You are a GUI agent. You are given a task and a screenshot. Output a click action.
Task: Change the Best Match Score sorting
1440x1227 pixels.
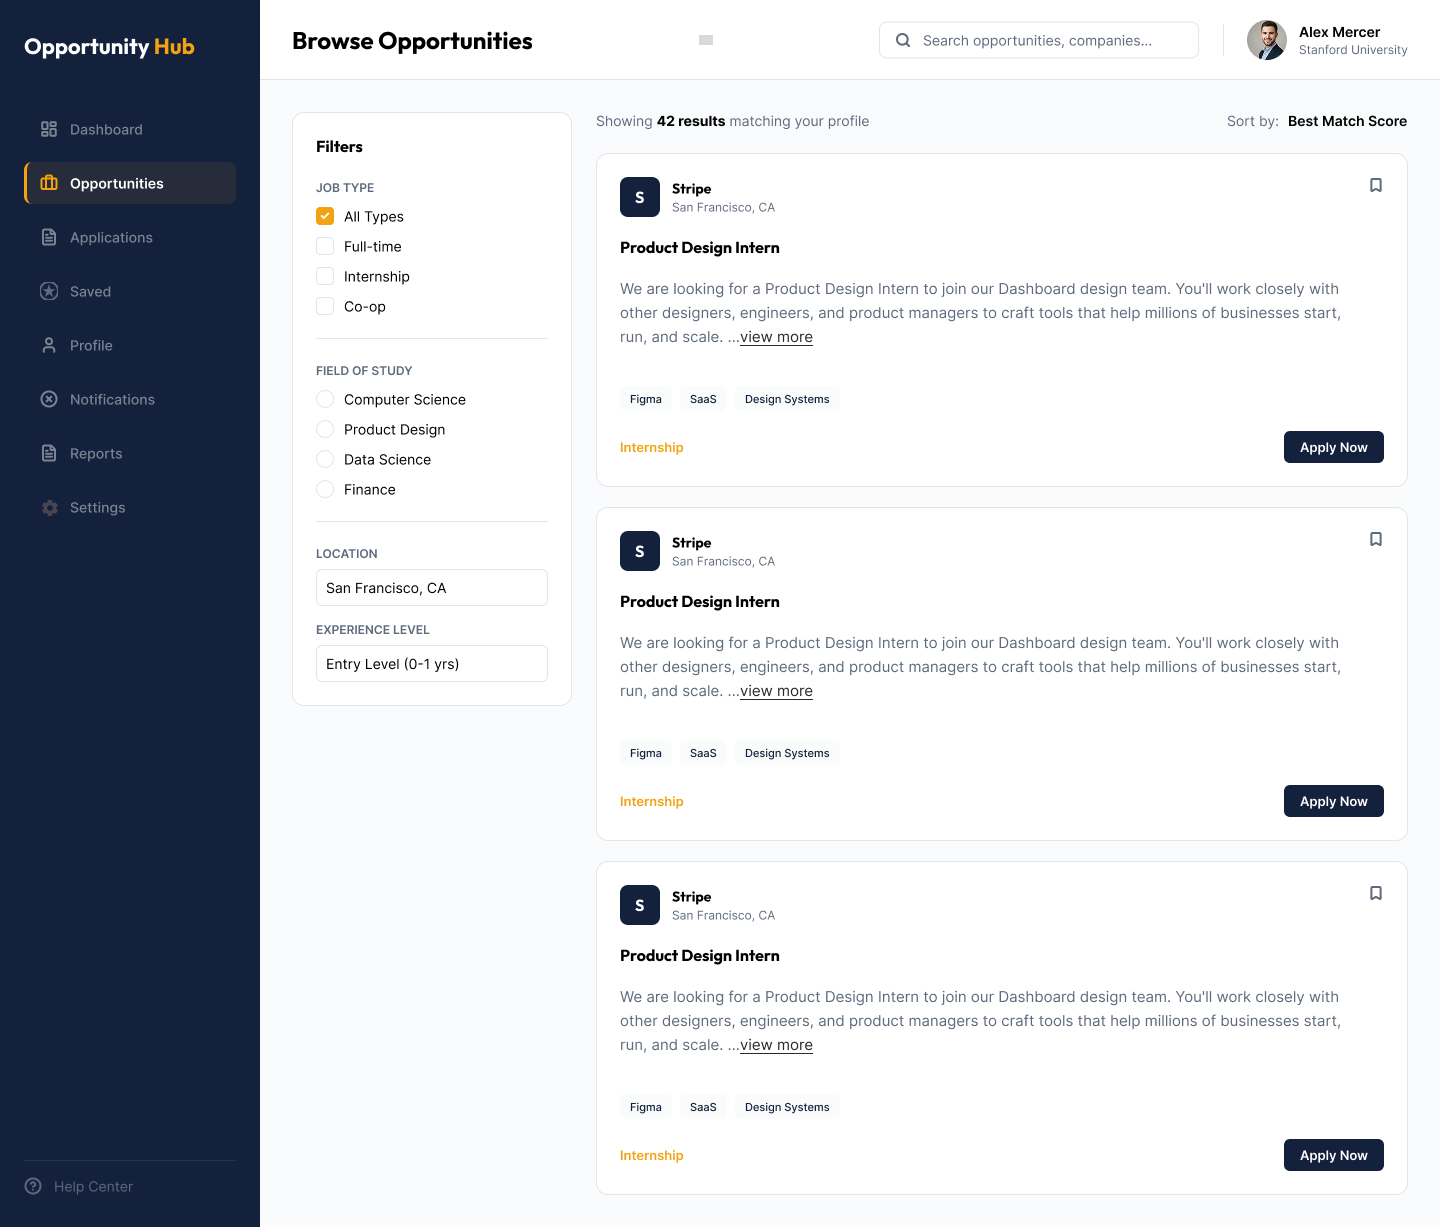[1347, 121]
